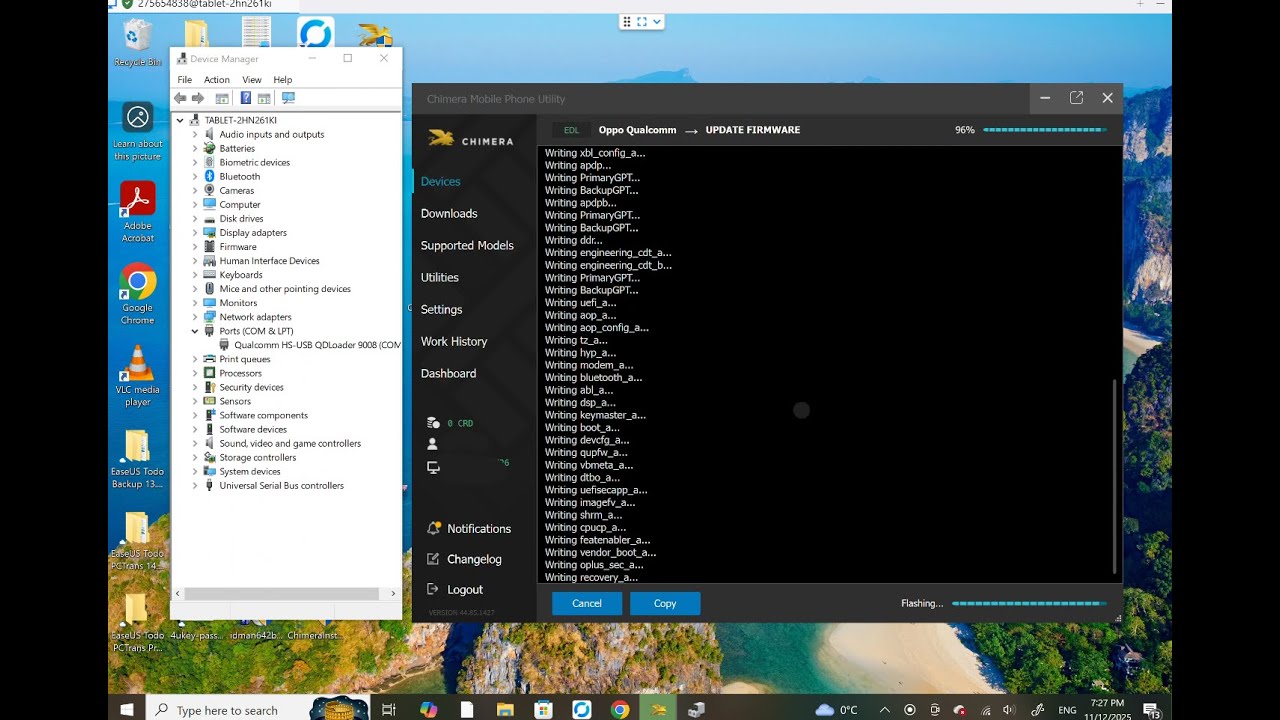The width and height of the screenshot is (1280, 720).
Task: Open Dashboard in Chimera sidebar
Action: click(x=448, y=373)
